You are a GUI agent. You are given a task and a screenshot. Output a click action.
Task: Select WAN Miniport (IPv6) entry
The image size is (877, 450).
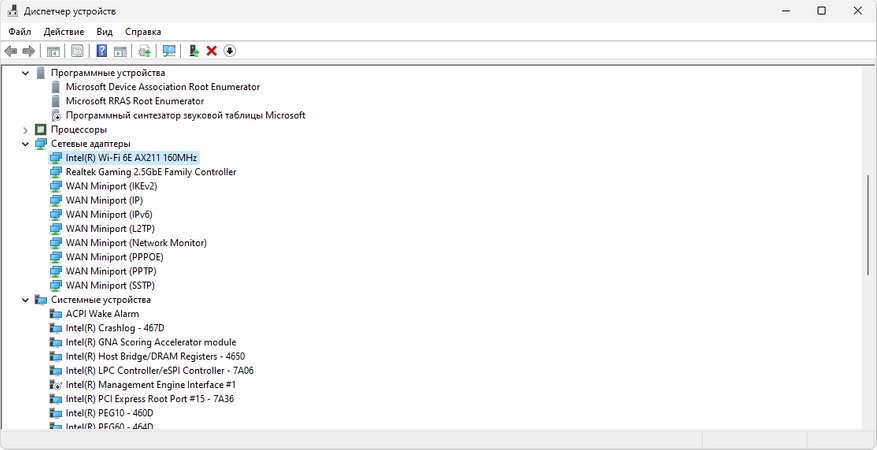pos(109,215)
